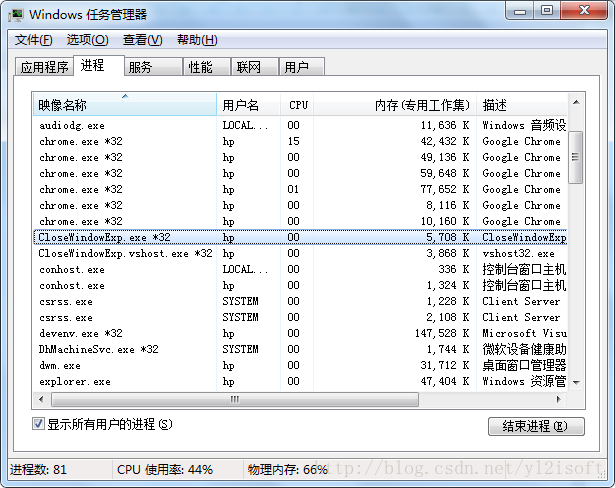Click the Task Manager title bar icon
This screenshot has height=488, width=615.
[x=16, y=15]
